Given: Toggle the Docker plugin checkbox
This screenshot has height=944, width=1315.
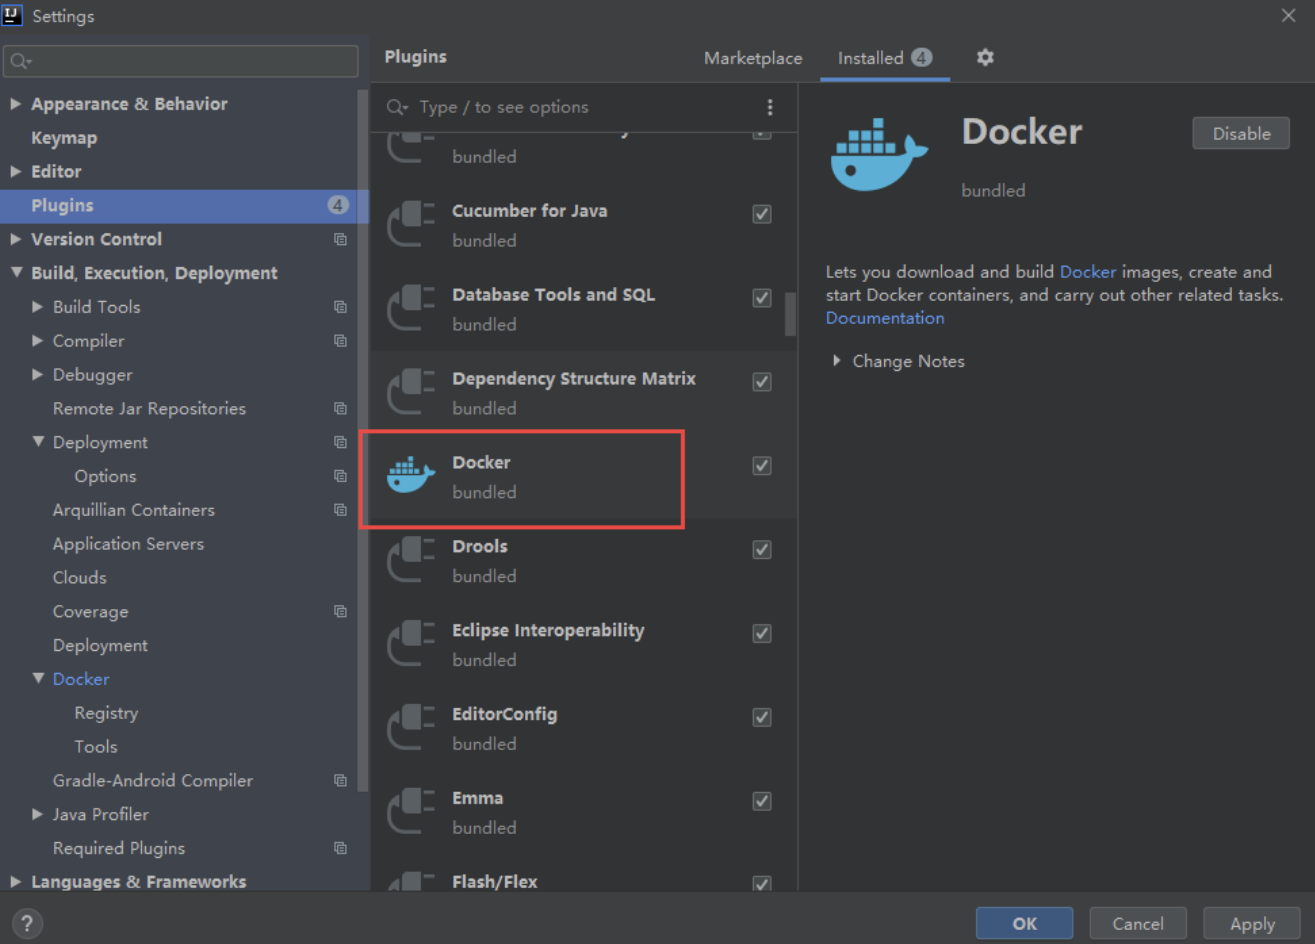Looking at the screenshot, I should point(762,466).
